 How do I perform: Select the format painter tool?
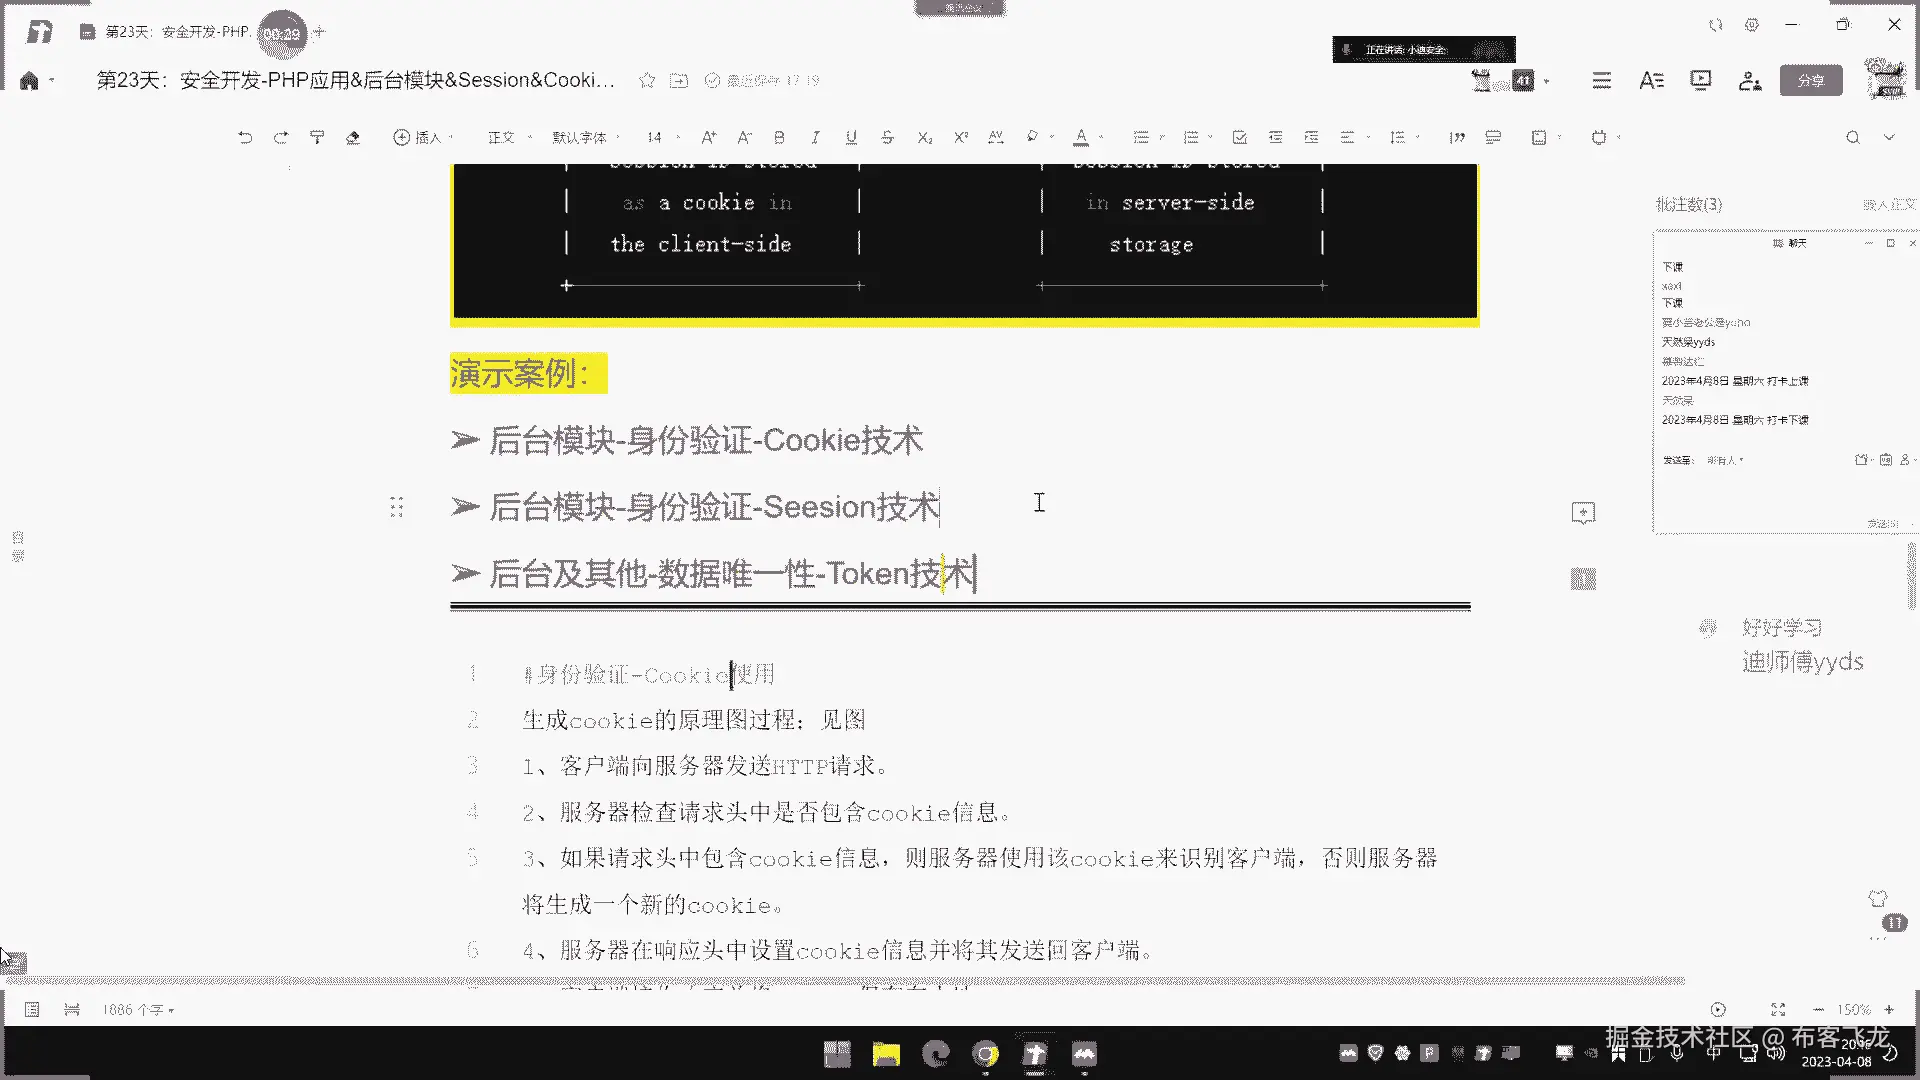coord(317,138)
